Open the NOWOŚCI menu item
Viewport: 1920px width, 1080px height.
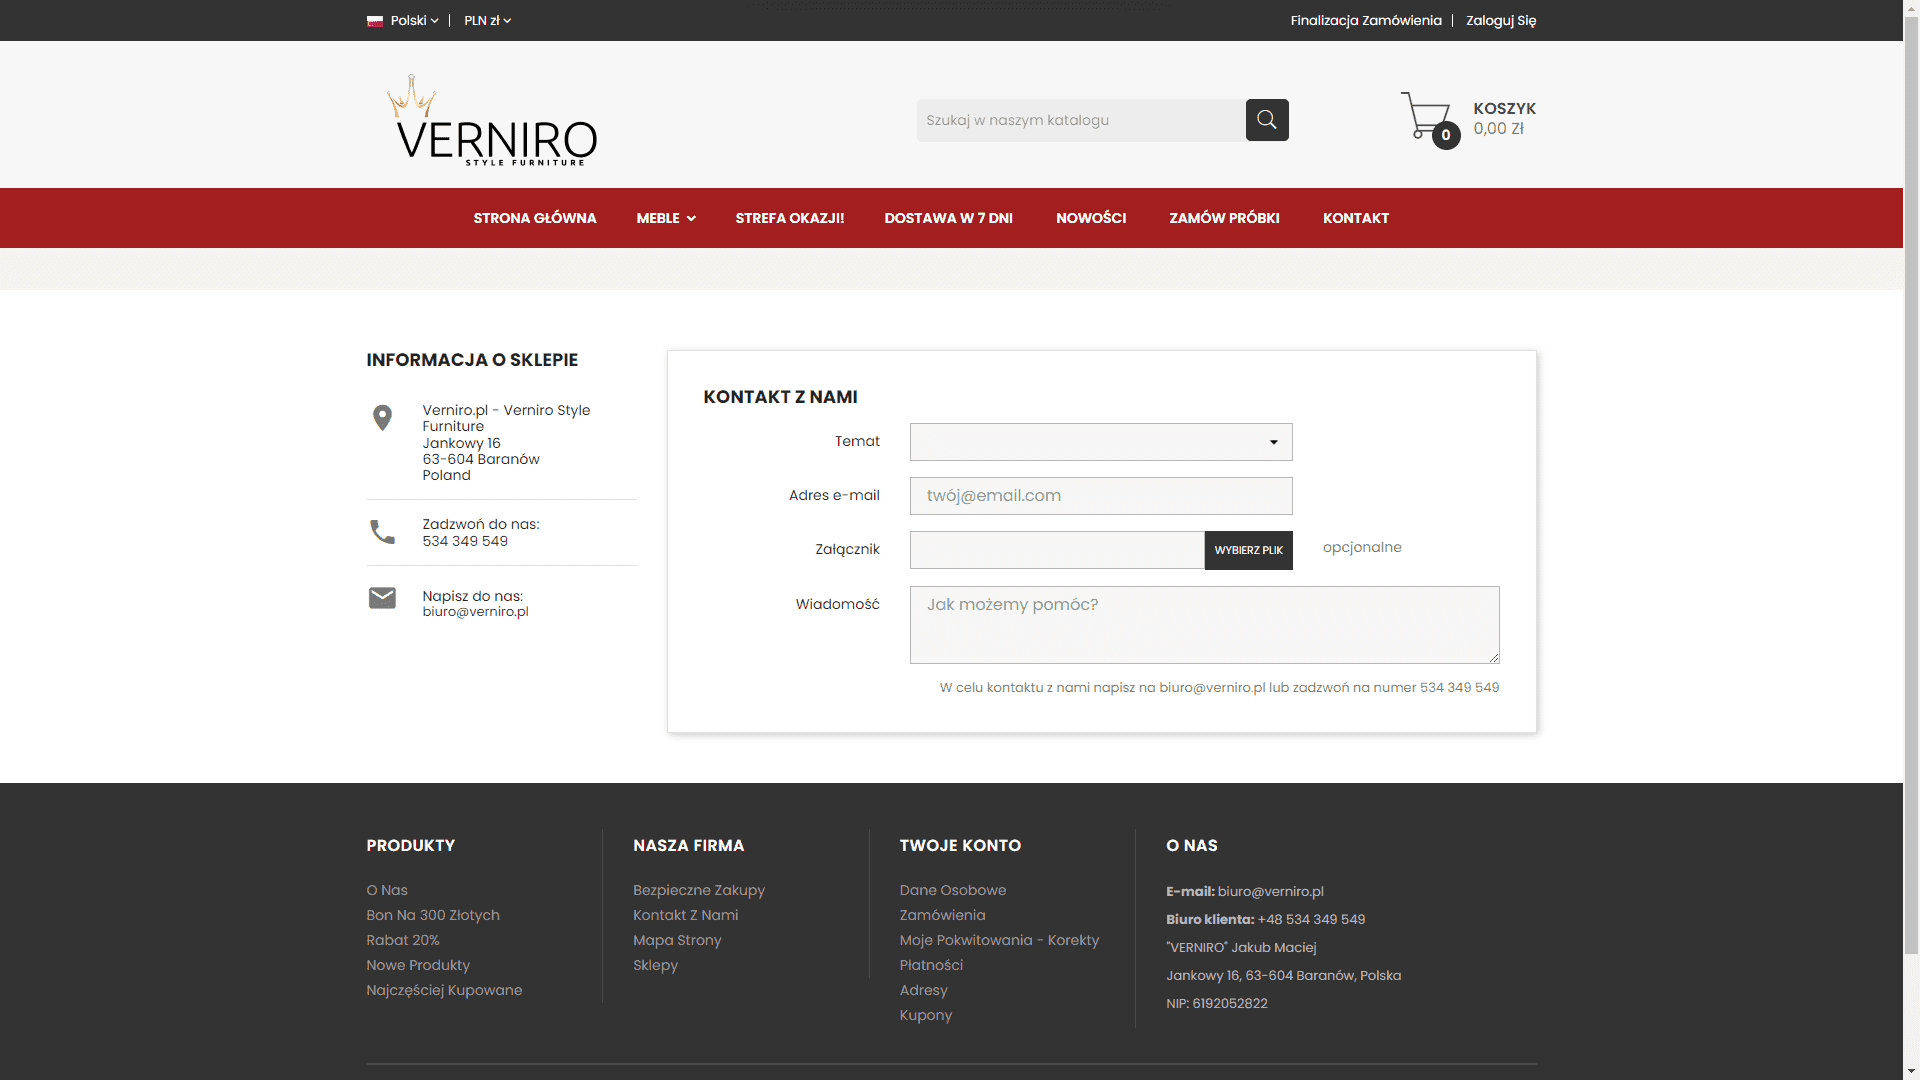pos(1090,218)
